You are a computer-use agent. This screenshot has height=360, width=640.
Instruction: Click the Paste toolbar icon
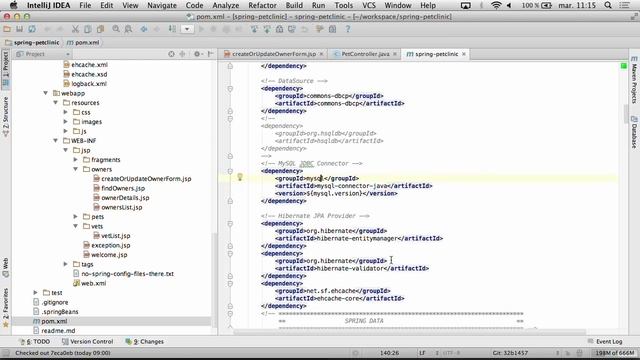[100, 29]
